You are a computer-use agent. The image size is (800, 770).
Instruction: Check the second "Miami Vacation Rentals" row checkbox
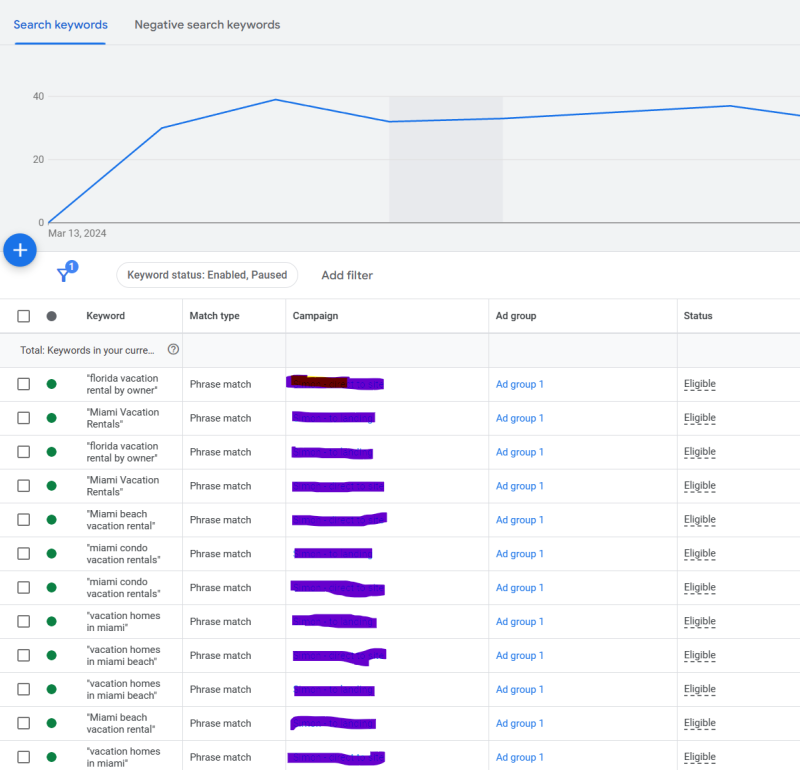point(23,486)
